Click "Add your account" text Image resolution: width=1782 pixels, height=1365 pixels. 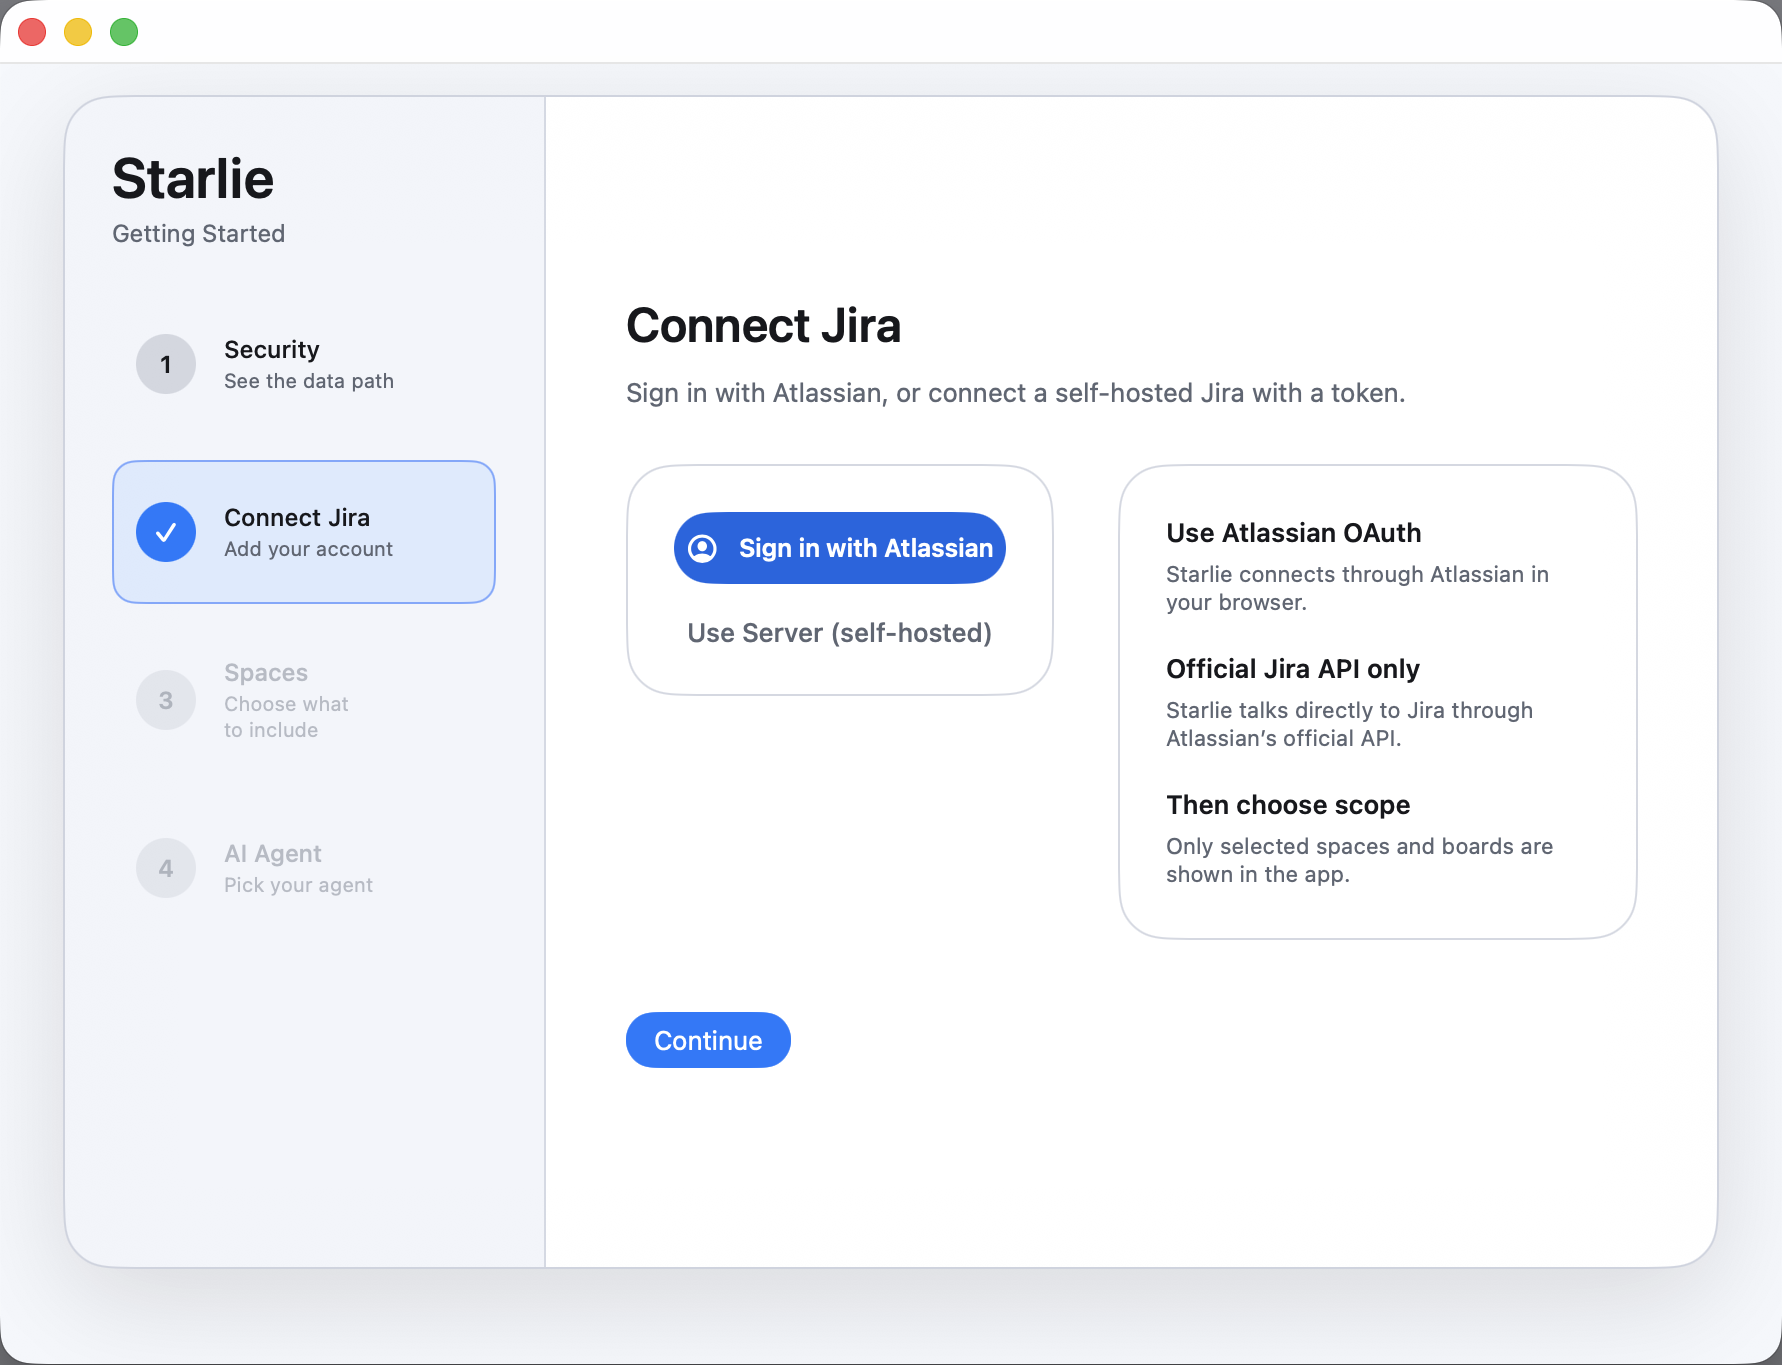pyautogui.click(x=308, y=549)
